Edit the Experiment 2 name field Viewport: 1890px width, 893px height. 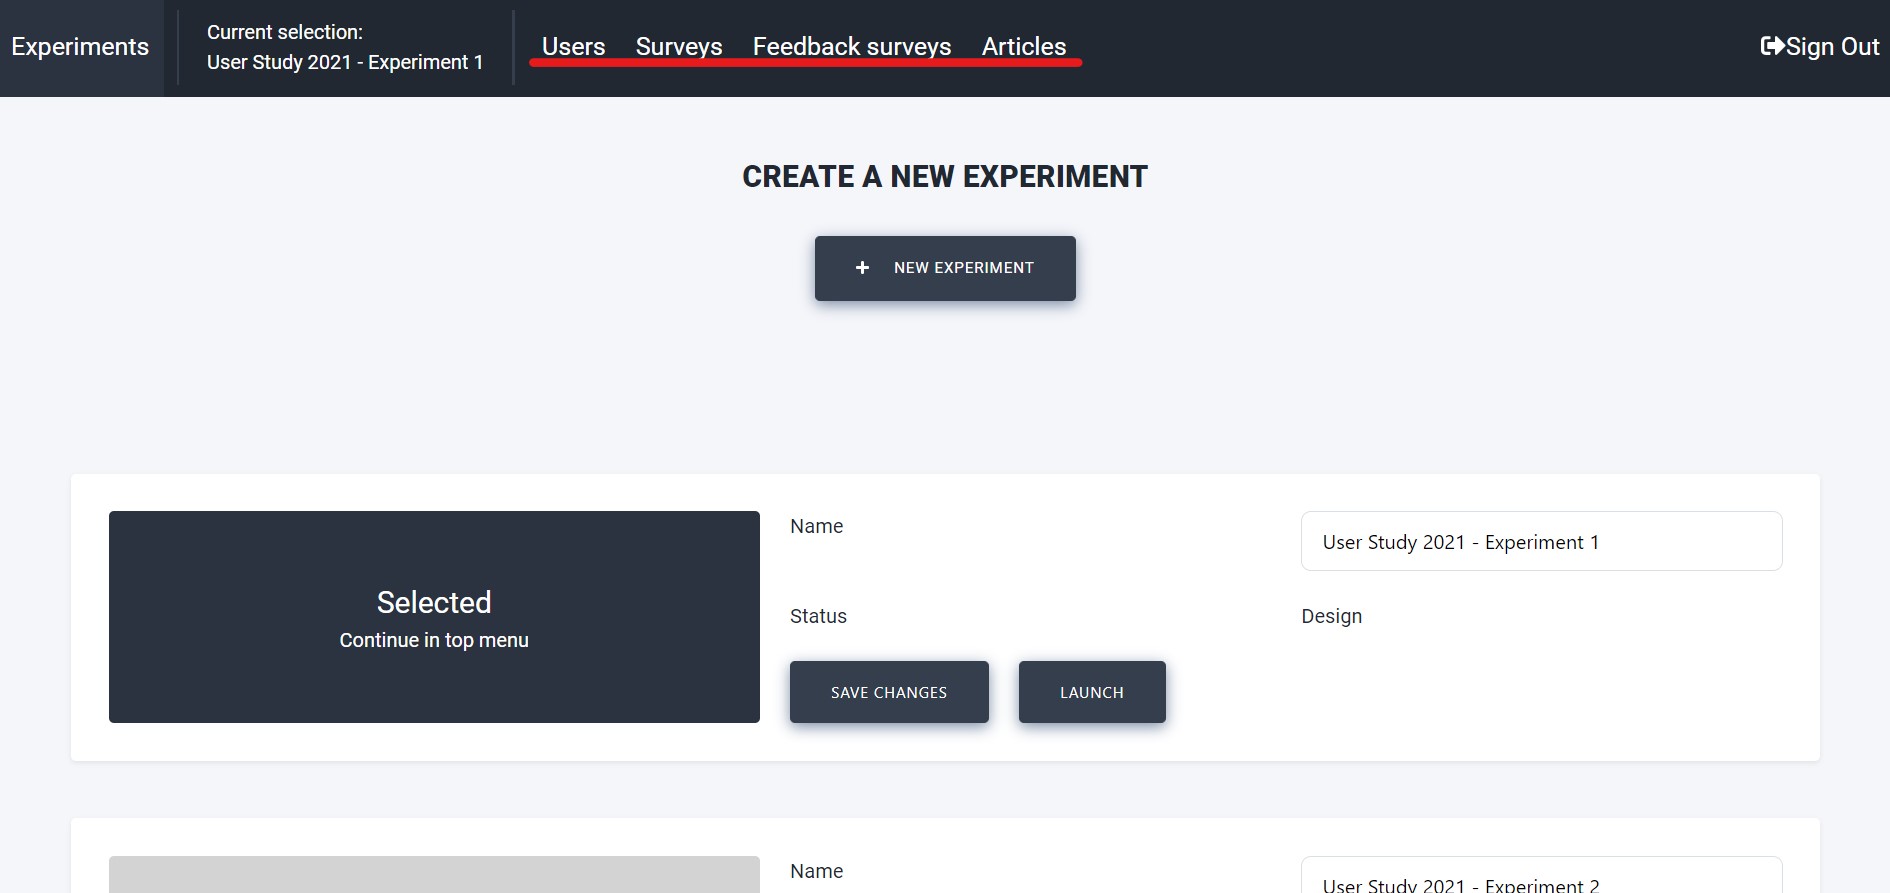pos(1541,875)
